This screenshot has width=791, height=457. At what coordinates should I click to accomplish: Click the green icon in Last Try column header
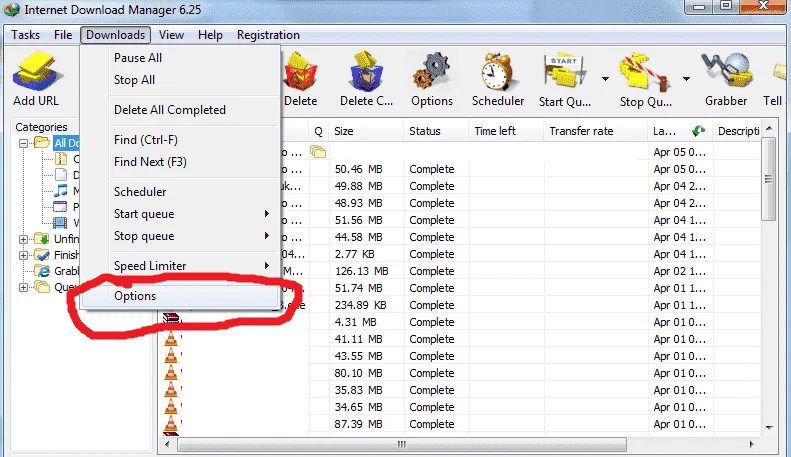pyautogui.click(x=699, y=131)
